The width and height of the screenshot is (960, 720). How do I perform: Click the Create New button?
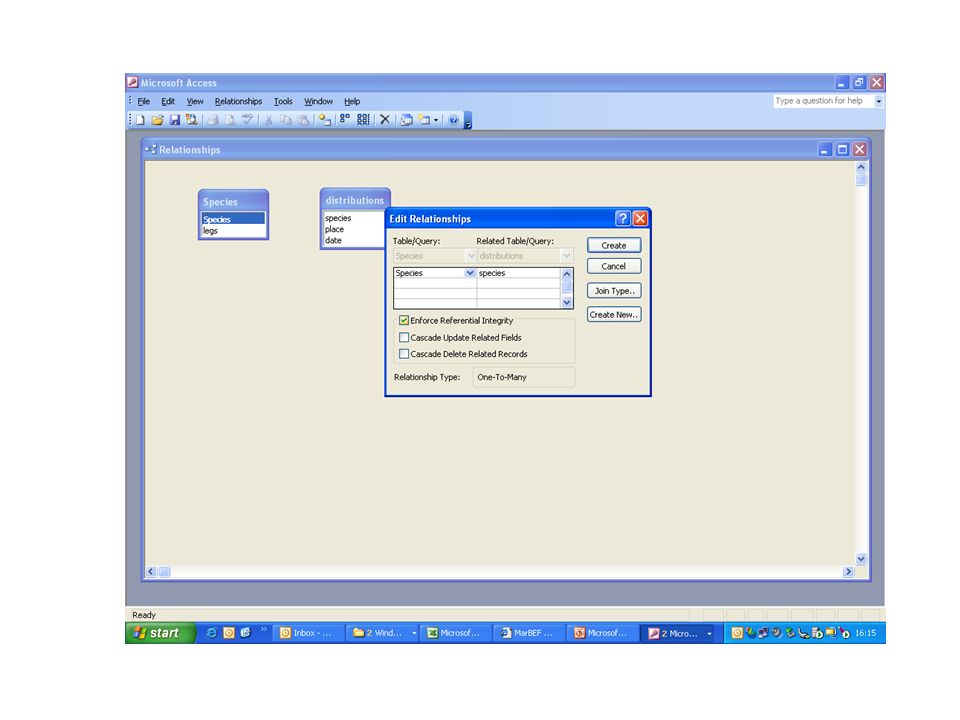(x=614, y=315)
